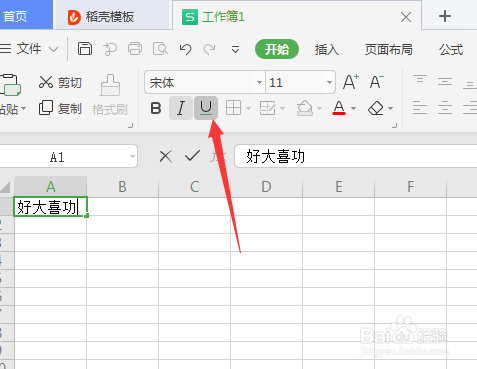
Task: Apply cell borders icon
Action: pos(233,108)
